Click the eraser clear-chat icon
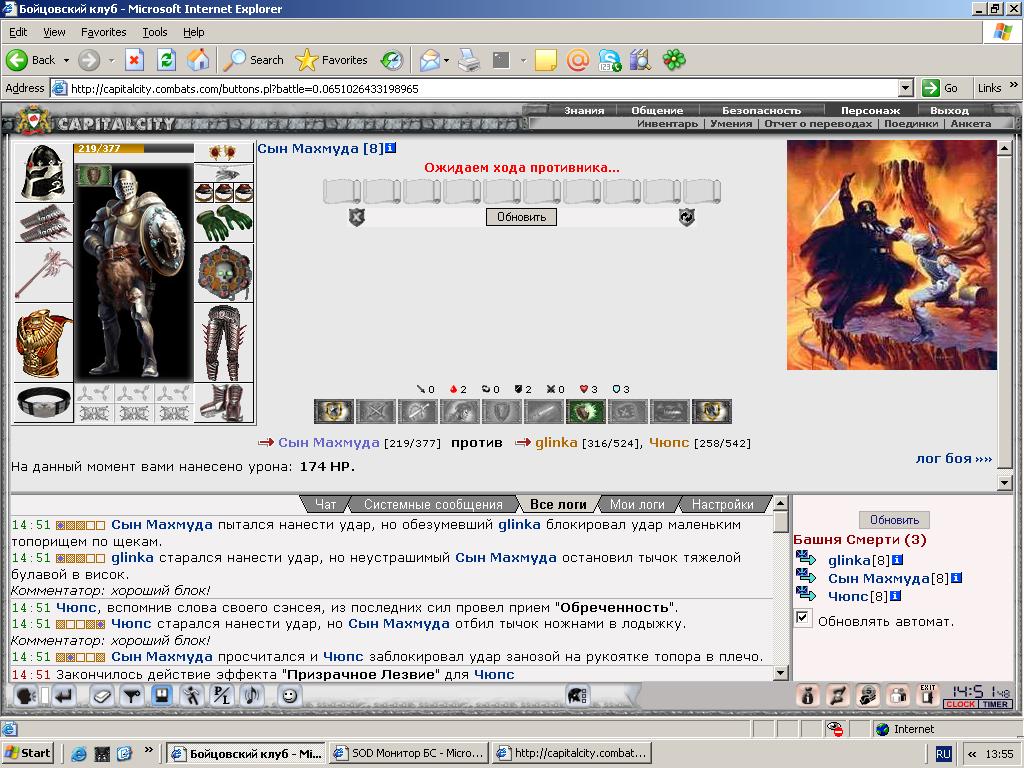This screenshot has width=1024, height=768. pyautogui.click(x=103, y=696)
